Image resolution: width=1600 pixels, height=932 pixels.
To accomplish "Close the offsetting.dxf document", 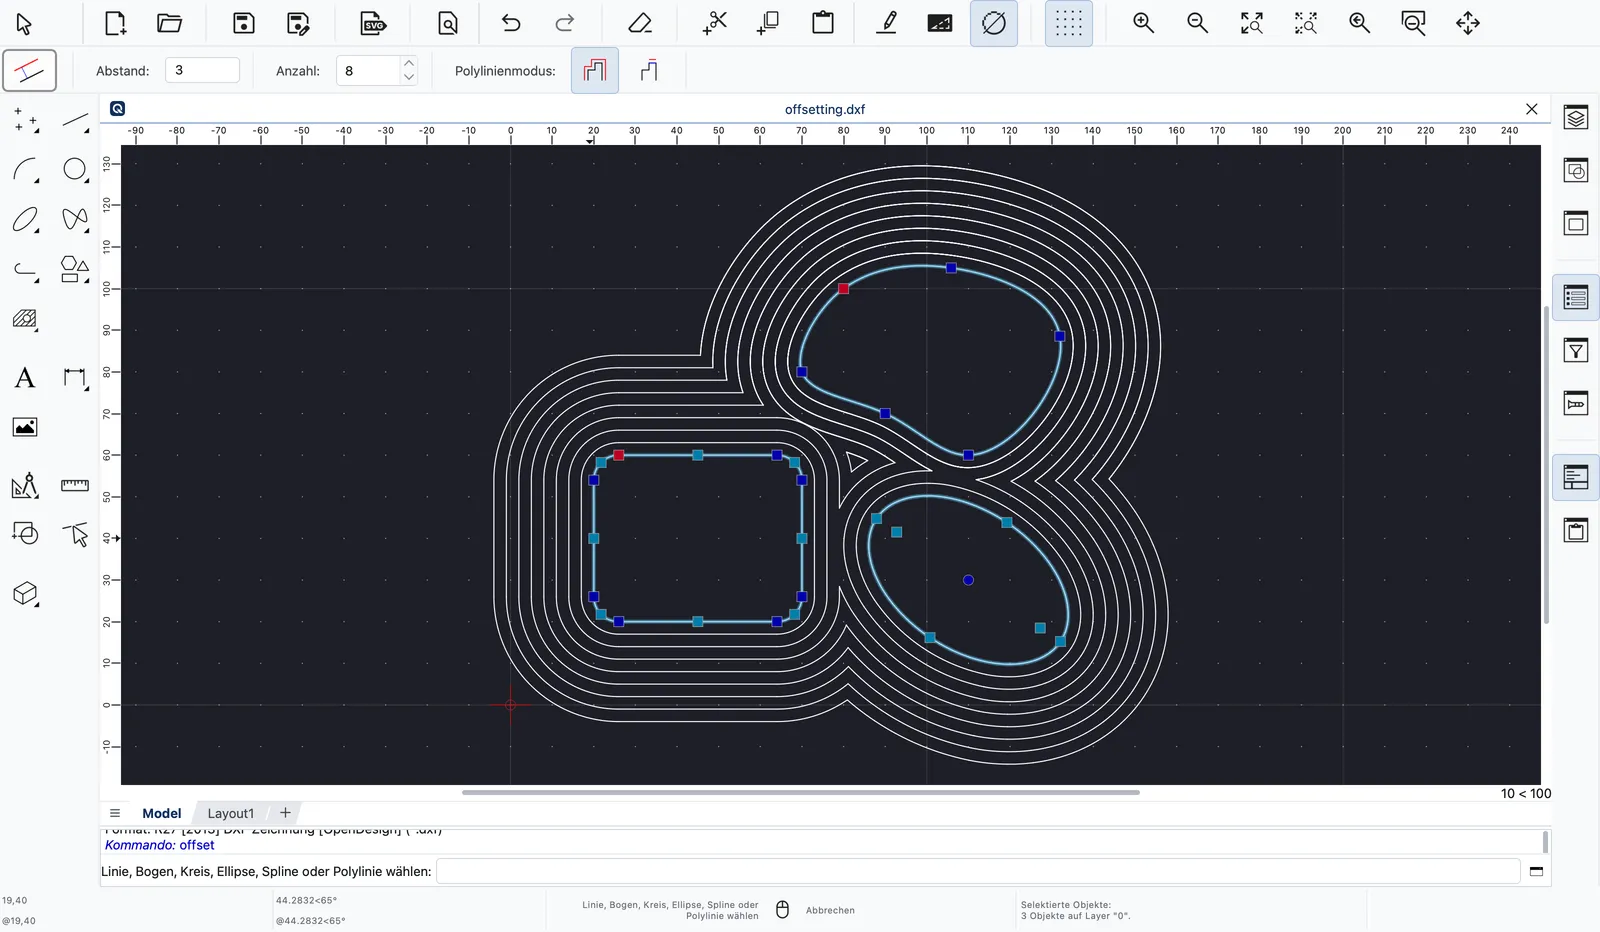I will coord(1532,109).
